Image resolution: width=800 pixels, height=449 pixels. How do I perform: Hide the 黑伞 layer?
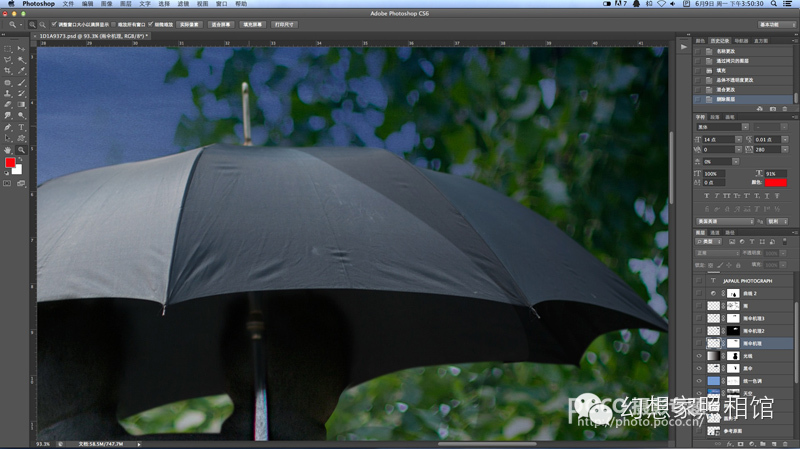tap(699, 368)
